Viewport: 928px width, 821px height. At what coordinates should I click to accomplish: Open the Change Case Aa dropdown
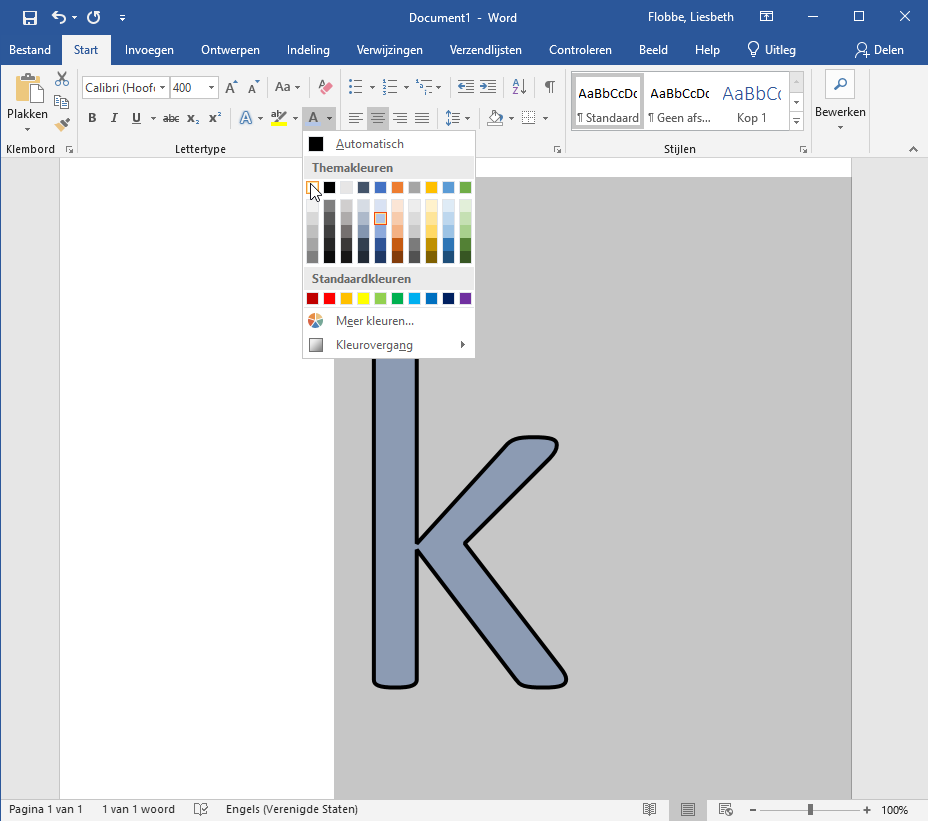coord(288,88)
